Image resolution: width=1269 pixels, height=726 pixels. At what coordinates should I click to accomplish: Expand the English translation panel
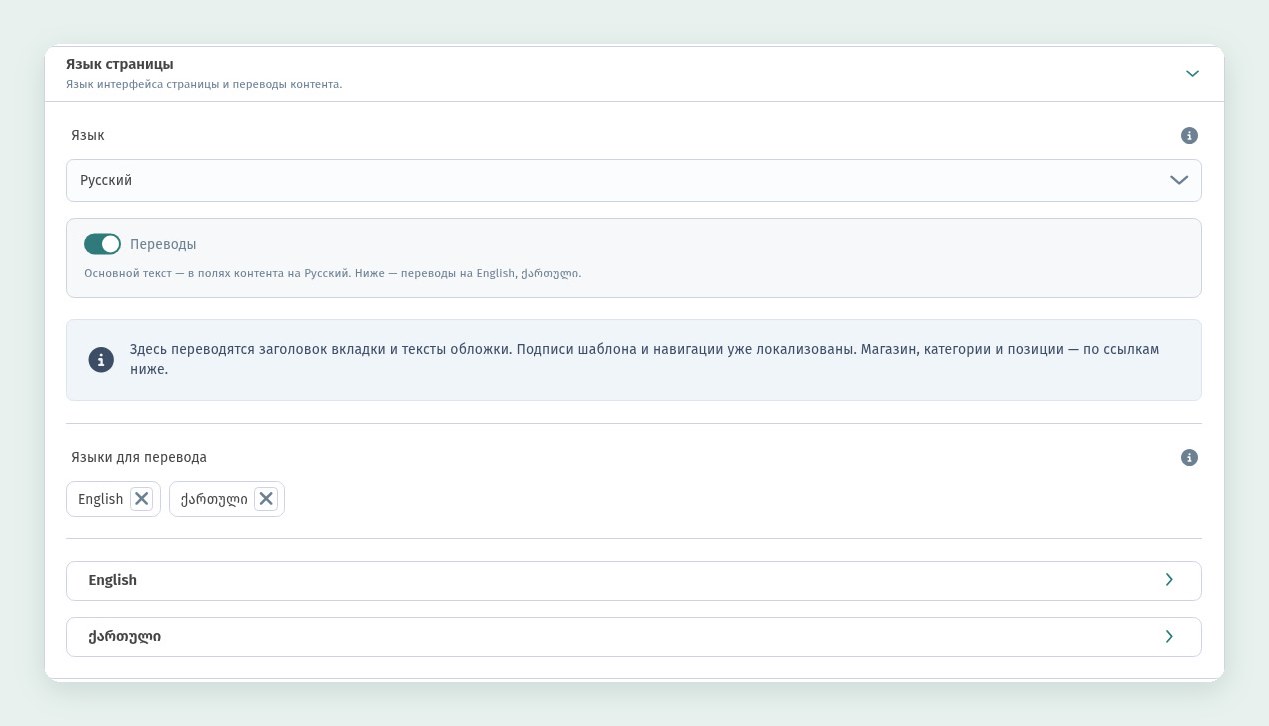point(634,581)
